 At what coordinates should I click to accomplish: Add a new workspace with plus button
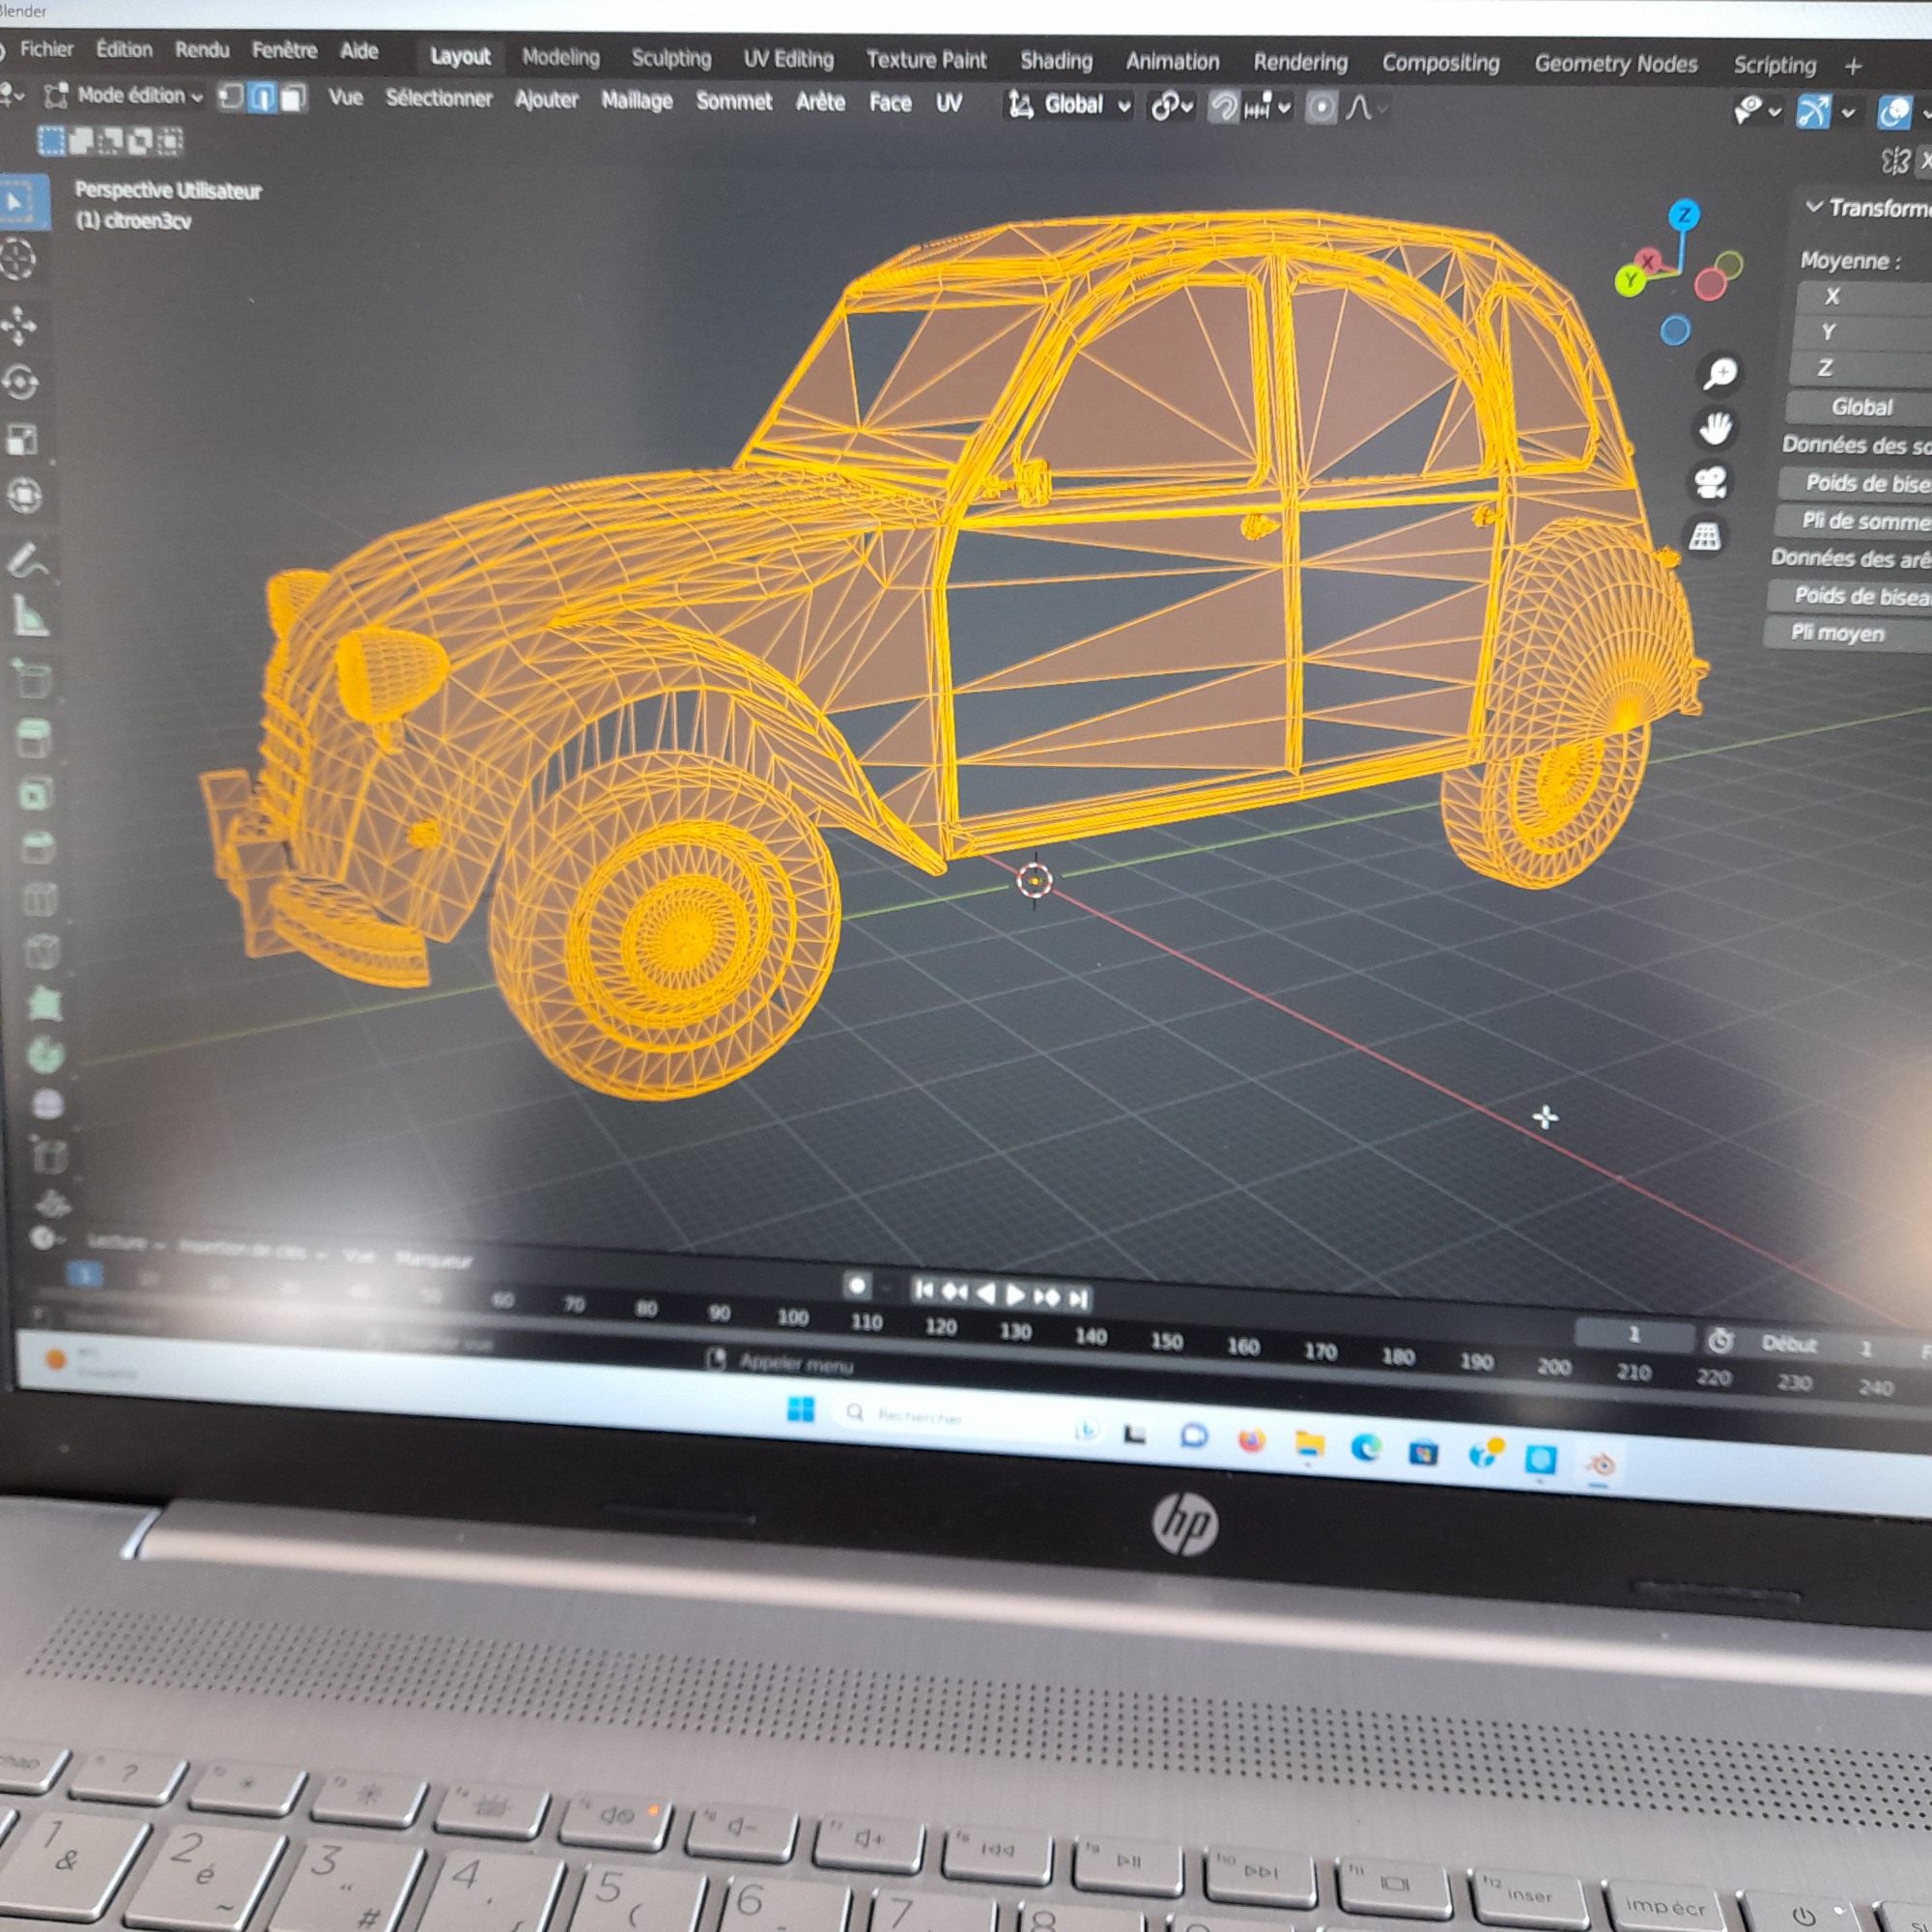(1853, 66)
